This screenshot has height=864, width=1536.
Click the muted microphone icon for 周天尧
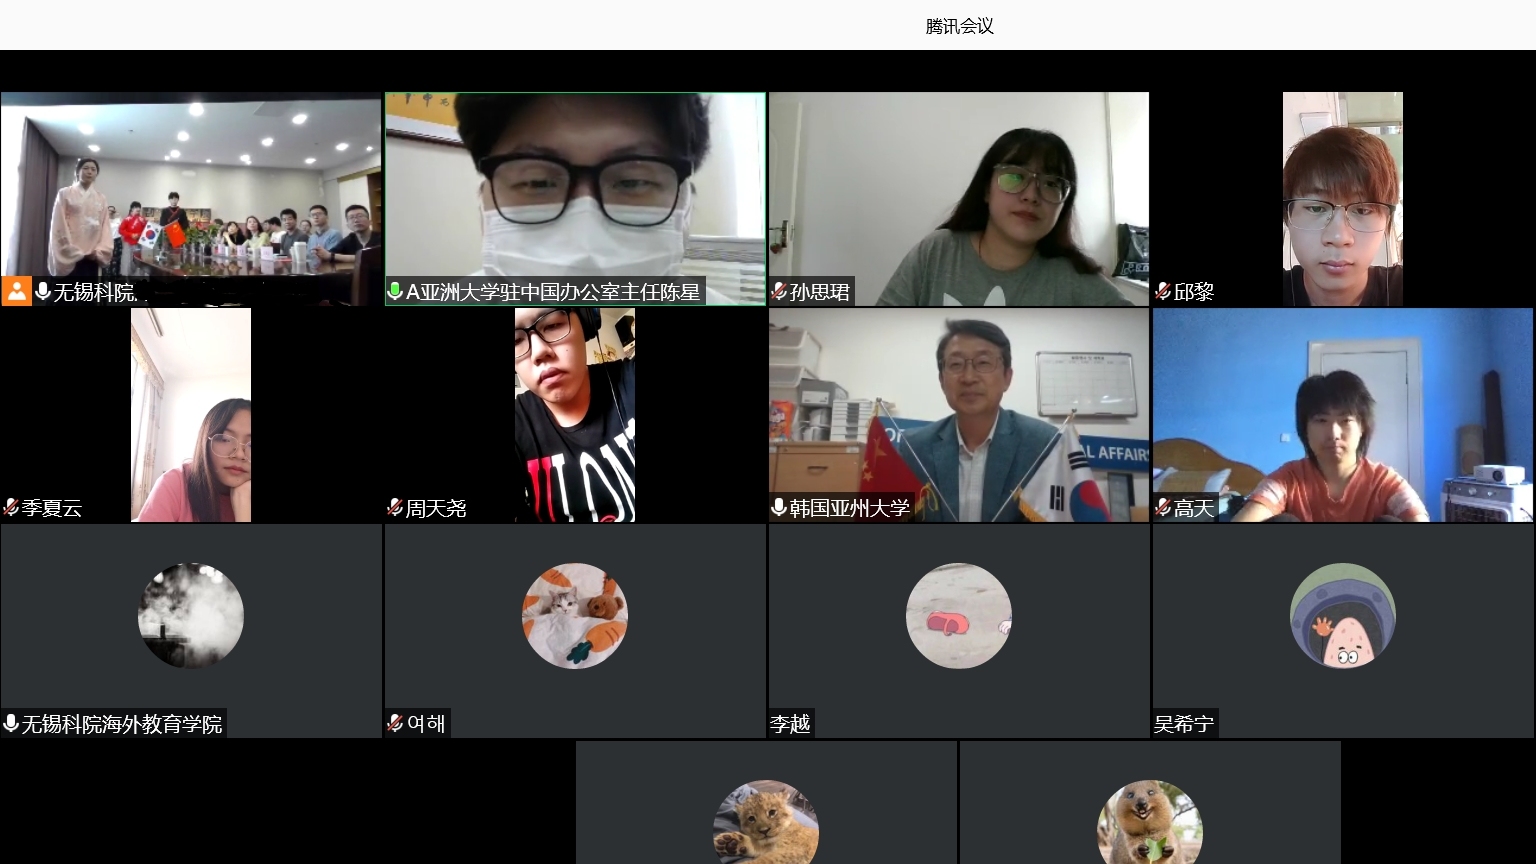click(x=395, y=507)
